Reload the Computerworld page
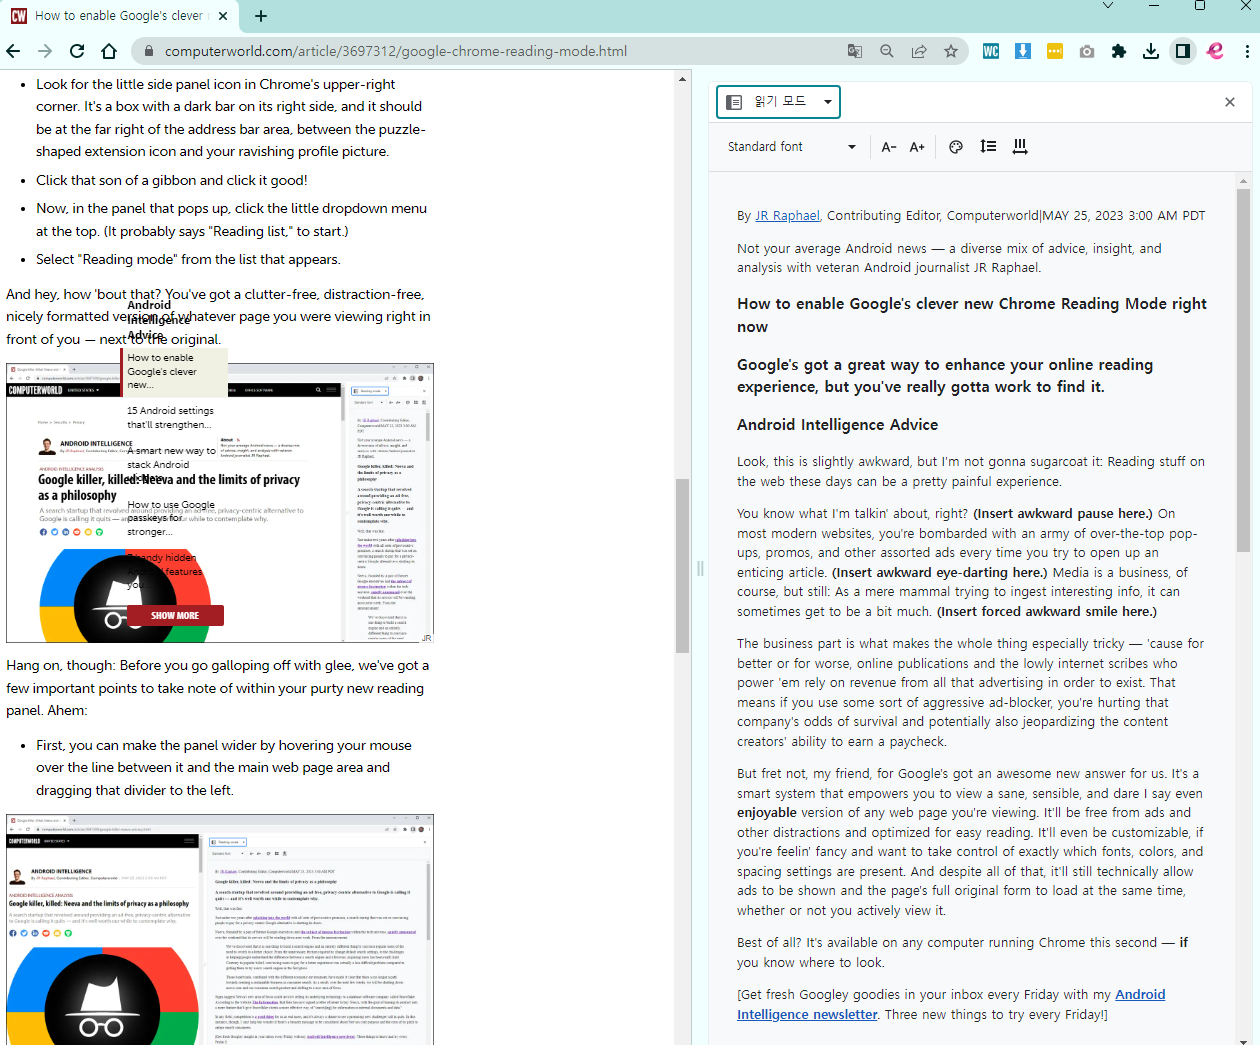 [x=77, y=51]
